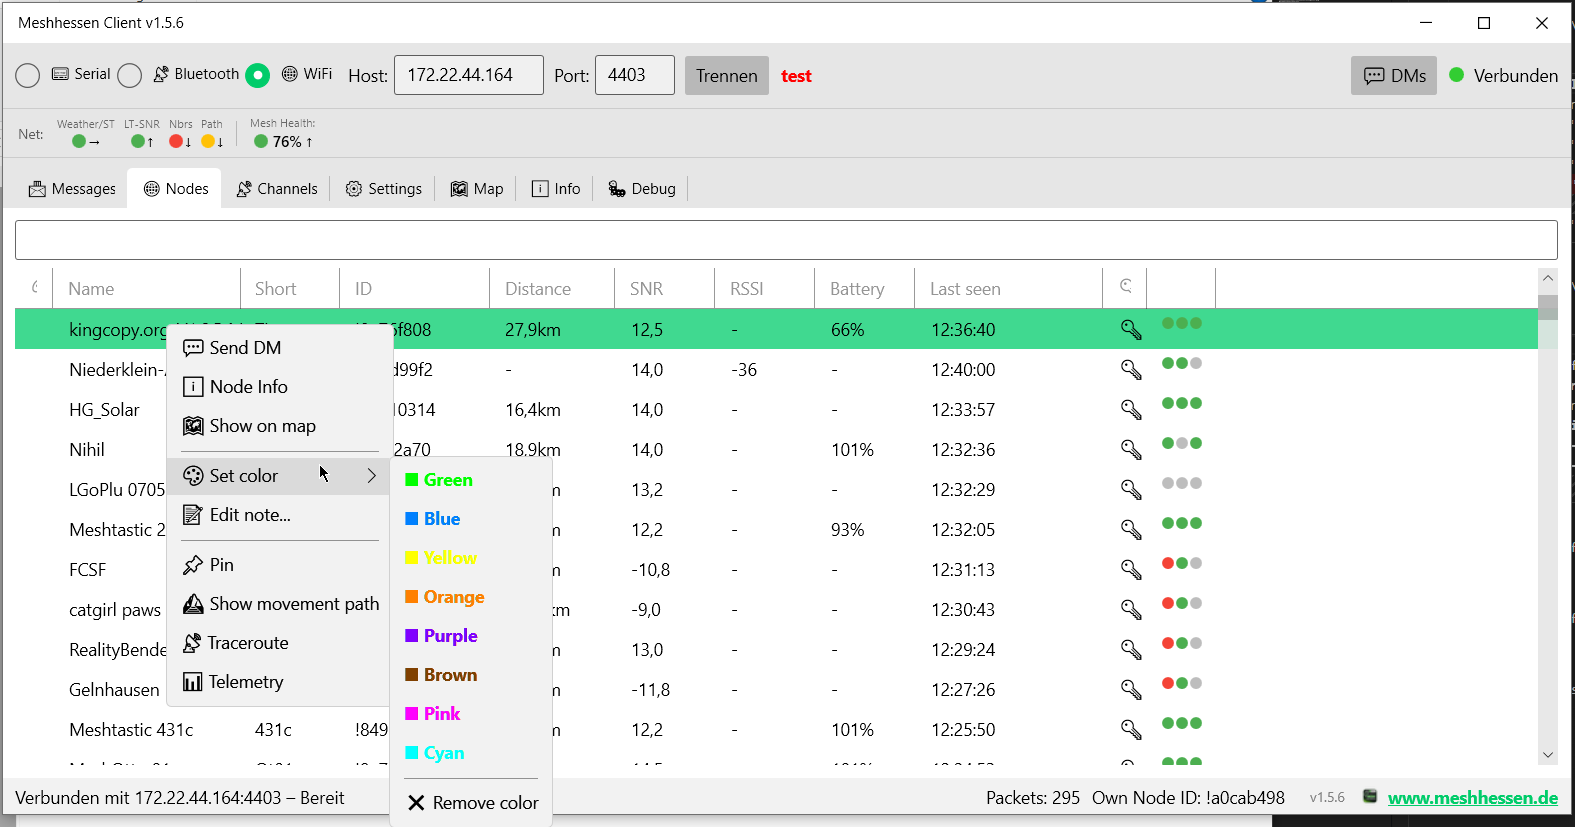Viewport: 1575px width, 827px height.
Task: Click the node search filter box
Action: pyautogui.click(x=786, y=240)
